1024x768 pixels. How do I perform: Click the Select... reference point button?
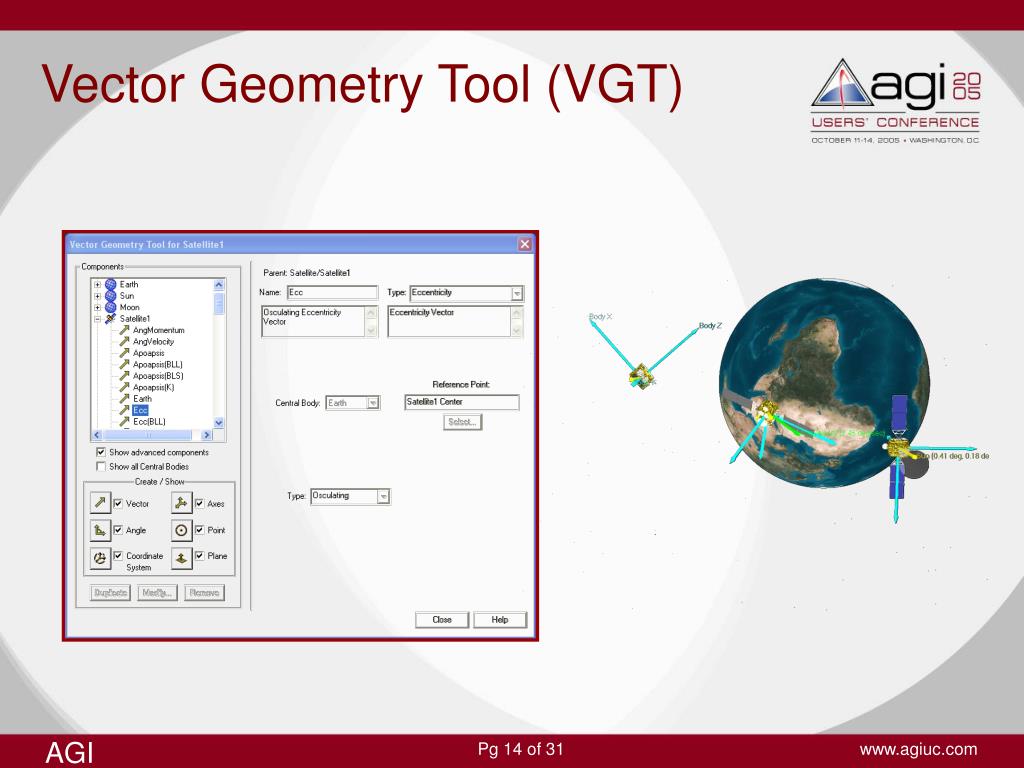click(x=462, y=422)
